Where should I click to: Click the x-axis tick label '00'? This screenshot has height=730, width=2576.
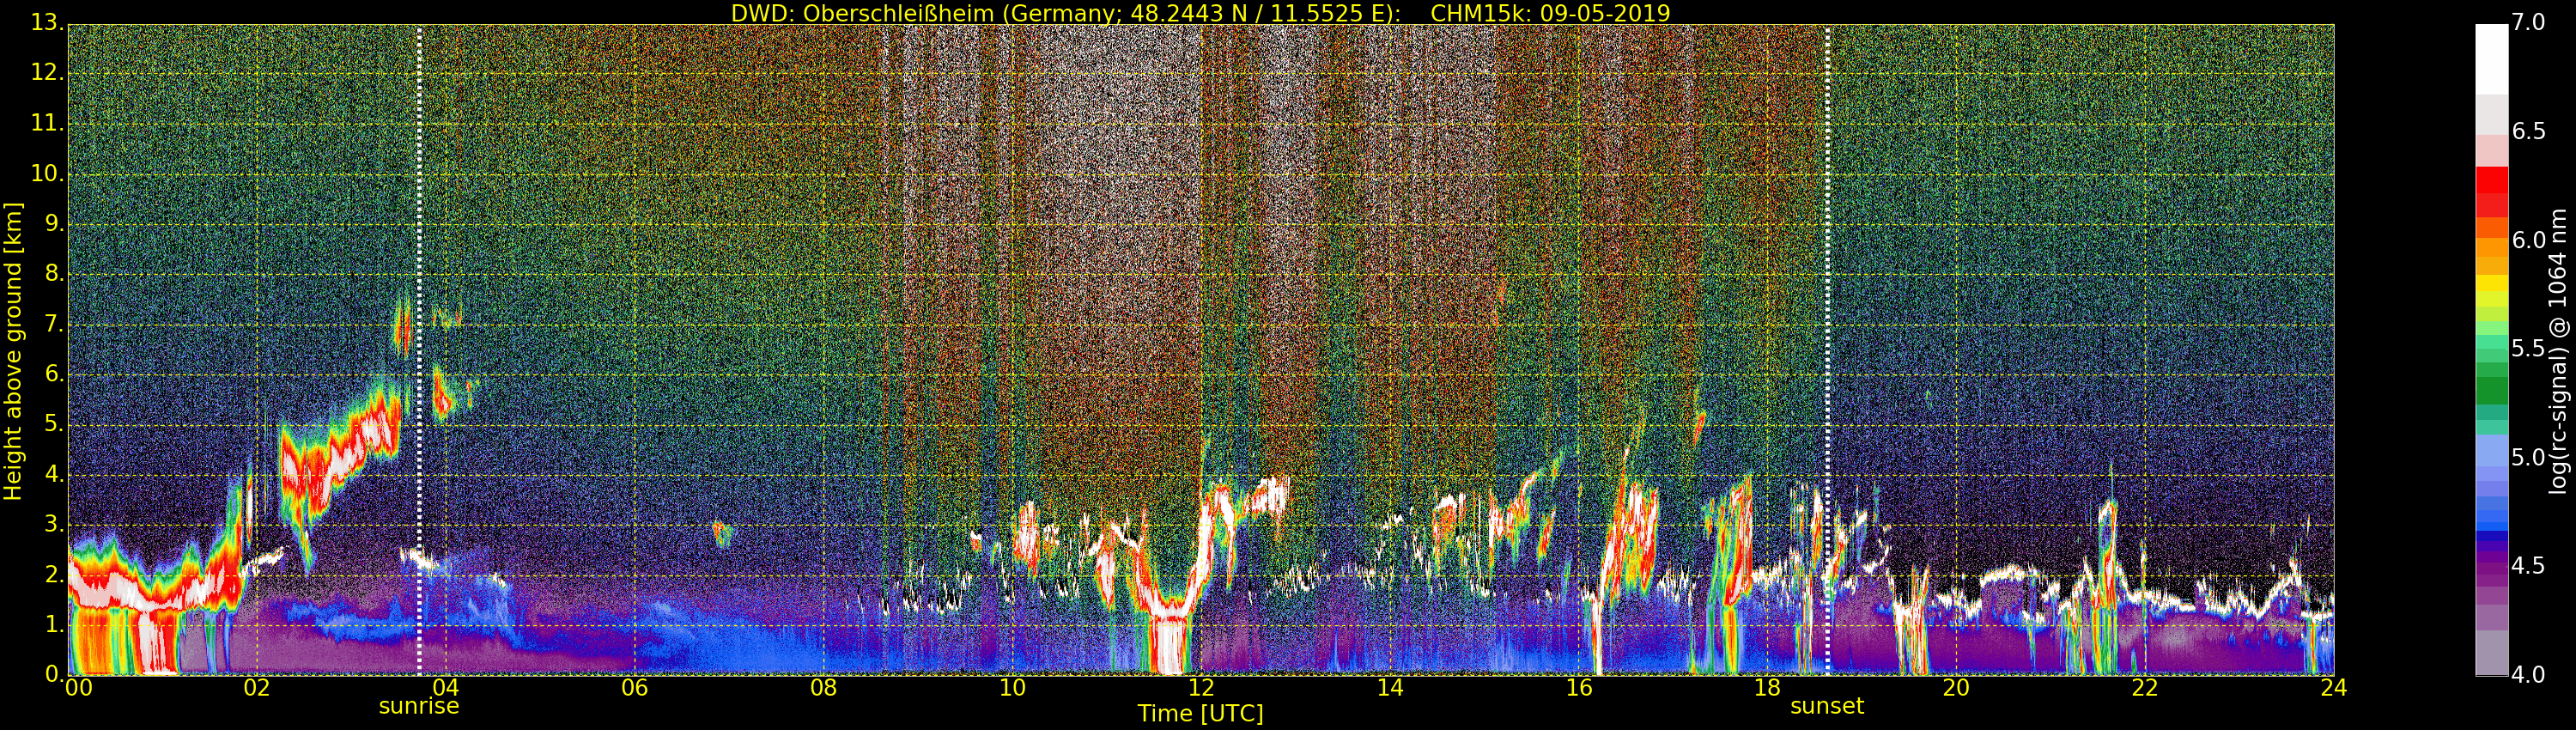(x=78, y=688)
